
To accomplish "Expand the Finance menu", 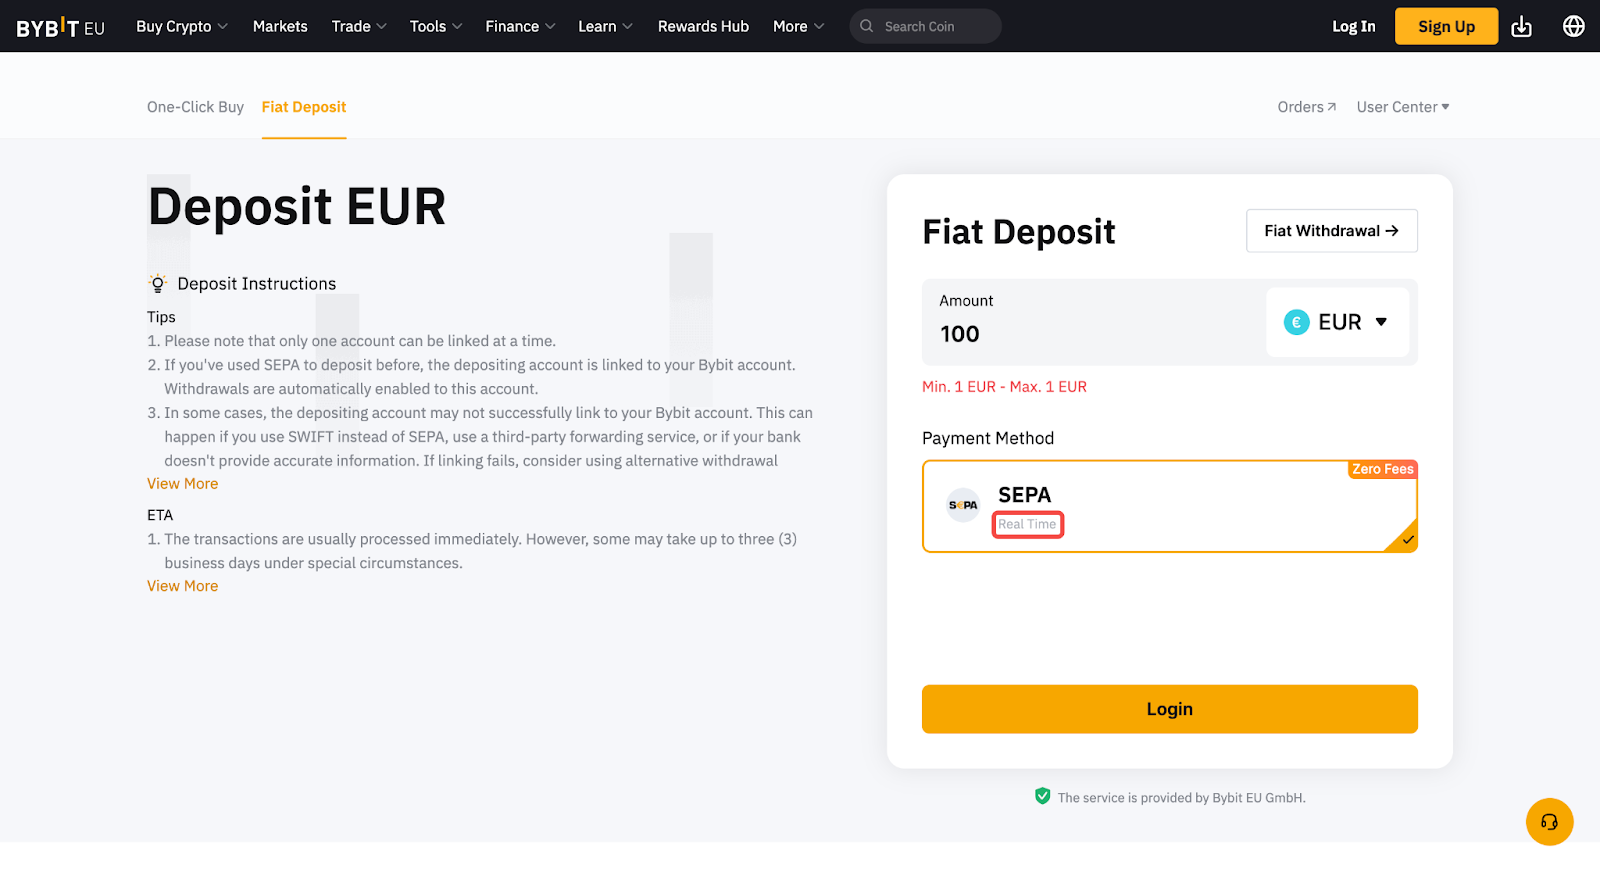I will tap(520, 27).
